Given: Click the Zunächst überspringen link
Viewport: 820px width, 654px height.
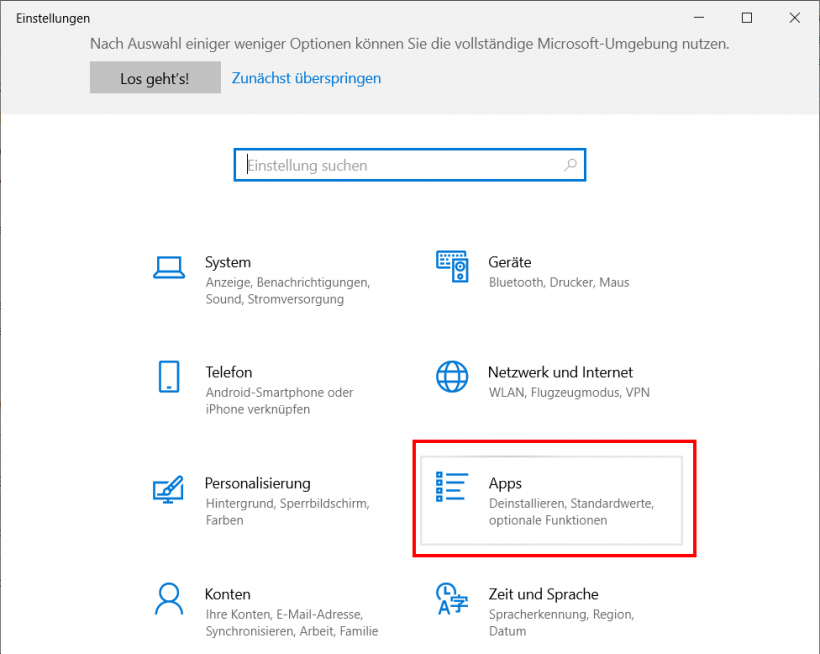Looking at the screenshot, I should click(306, 77).
